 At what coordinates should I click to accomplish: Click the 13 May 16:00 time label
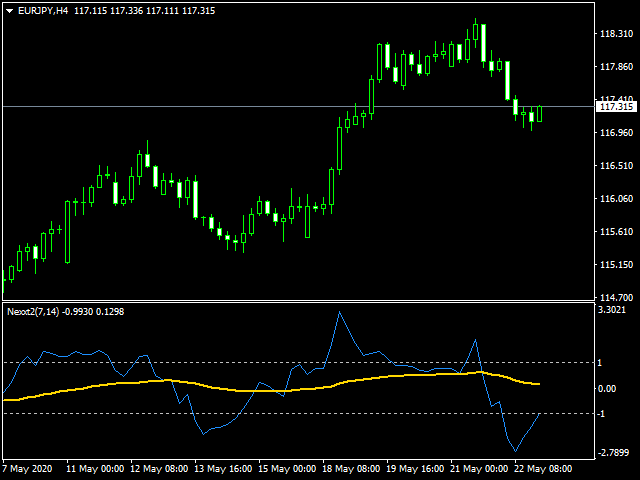point(223,469)
